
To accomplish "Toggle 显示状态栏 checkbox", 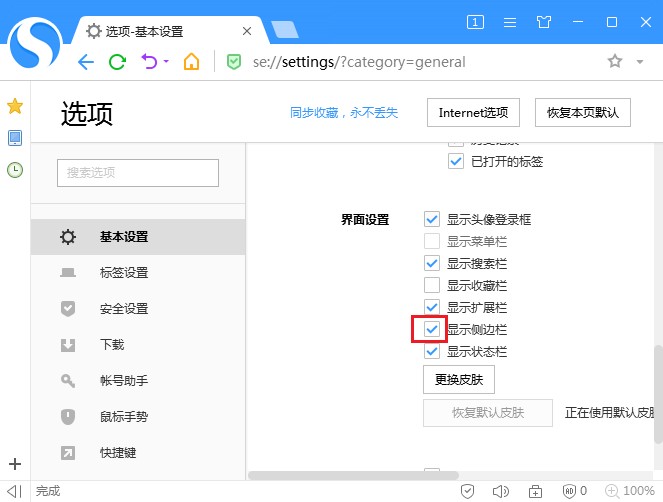I will pyautogui.click(x=432, y=351).
